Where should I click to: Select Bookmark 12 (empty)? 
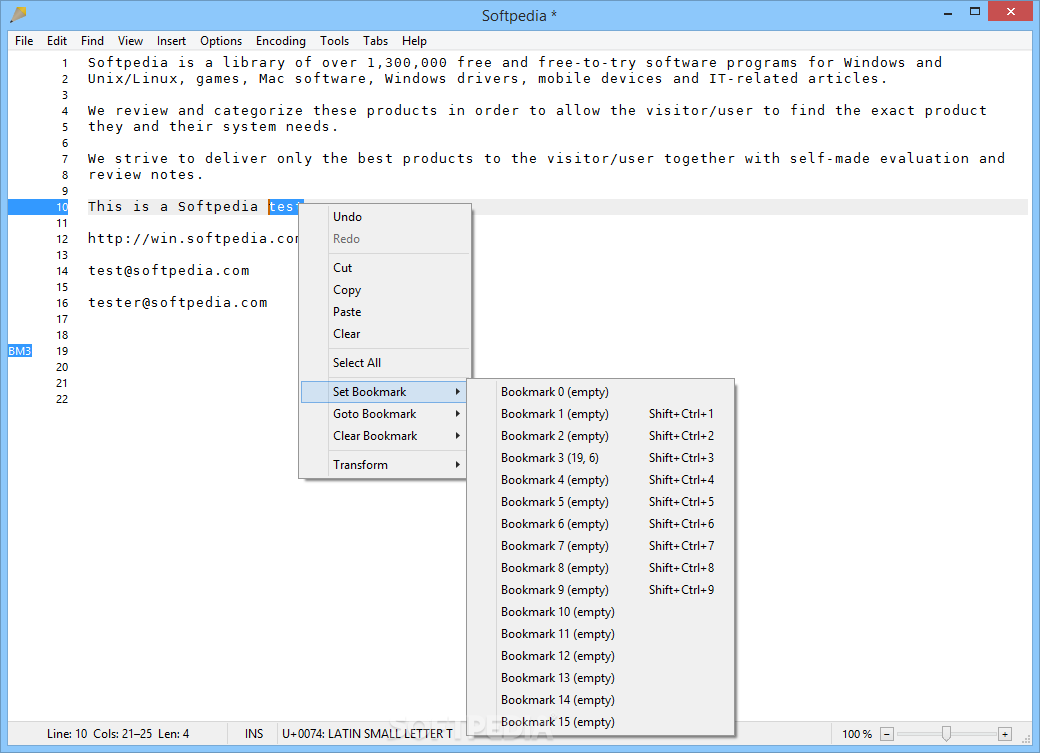click(x=601, y=655)
